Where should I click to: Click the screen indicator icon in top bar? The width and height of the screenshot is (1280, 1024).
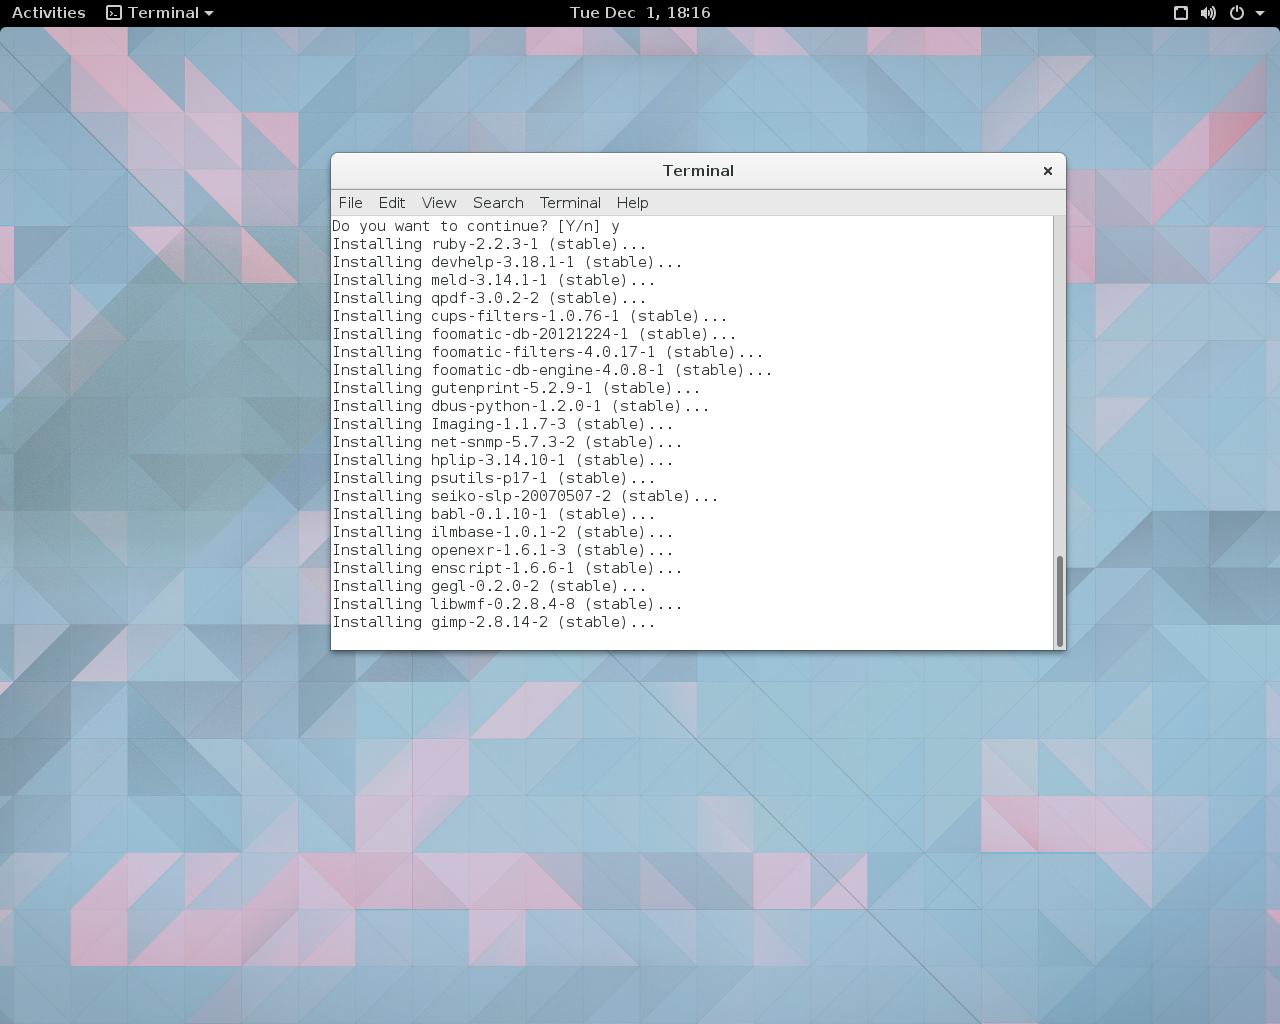click(1180, 13)
